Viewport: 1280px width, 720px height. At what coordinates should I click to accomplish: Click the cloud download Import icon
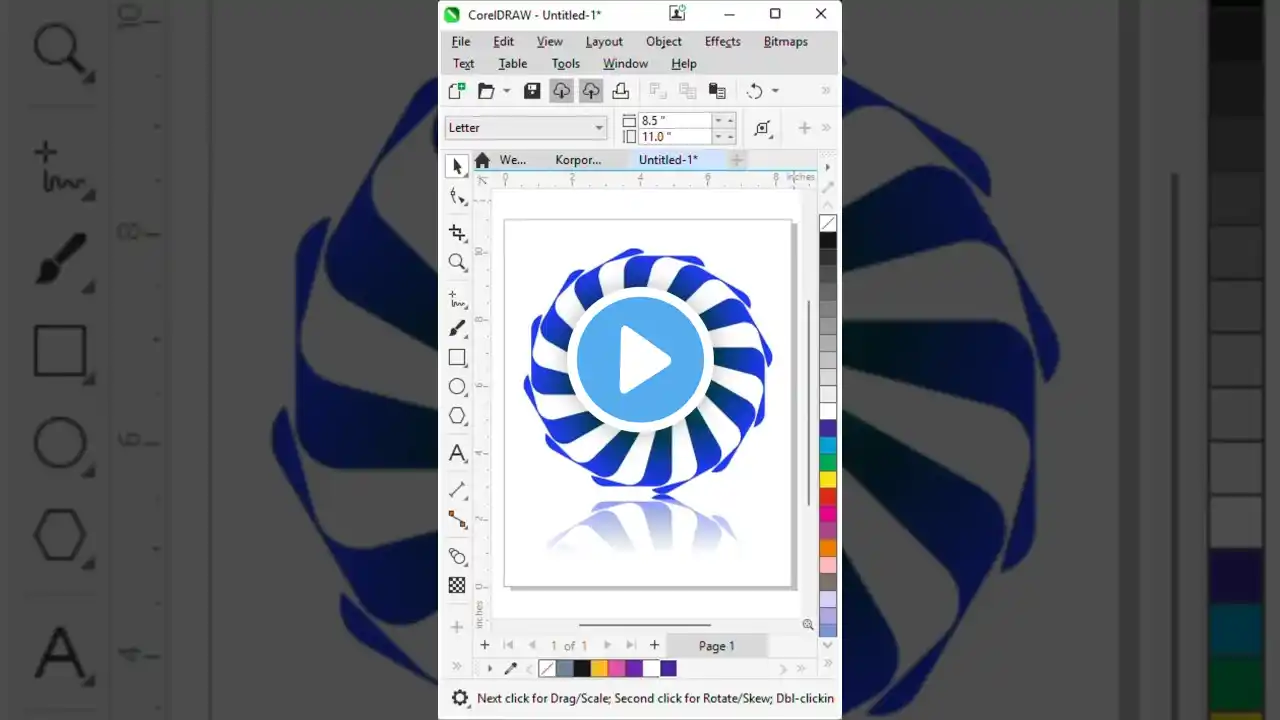[562, 91]
